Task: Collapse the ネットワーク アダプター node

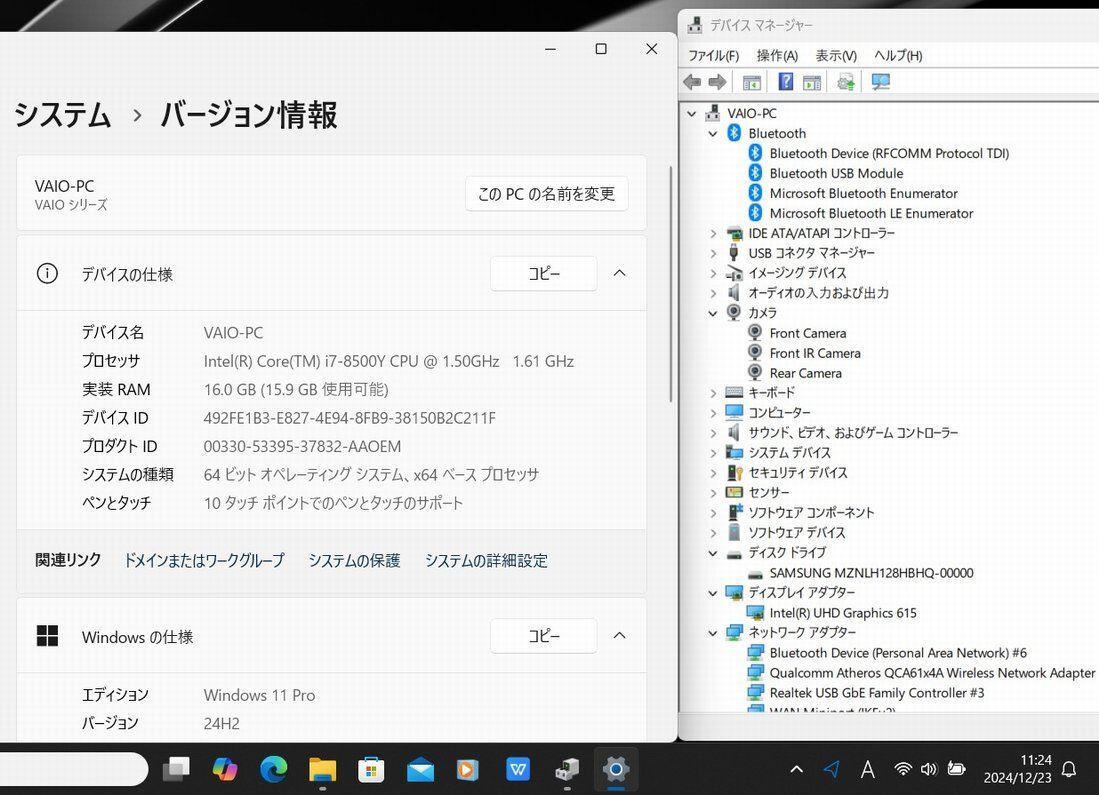Action: (713, 633)
